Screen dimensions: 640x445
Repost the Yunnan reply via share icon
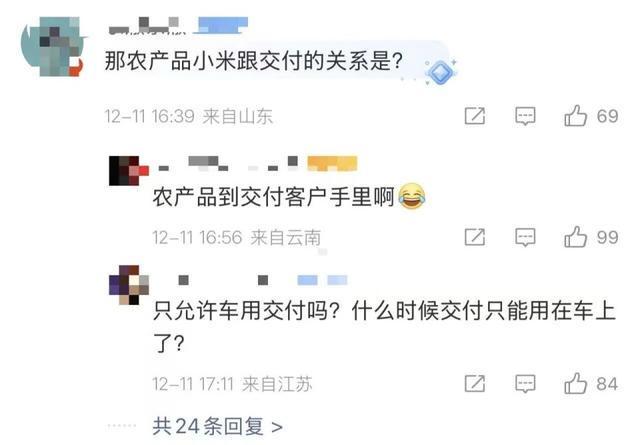coord(475,237)
